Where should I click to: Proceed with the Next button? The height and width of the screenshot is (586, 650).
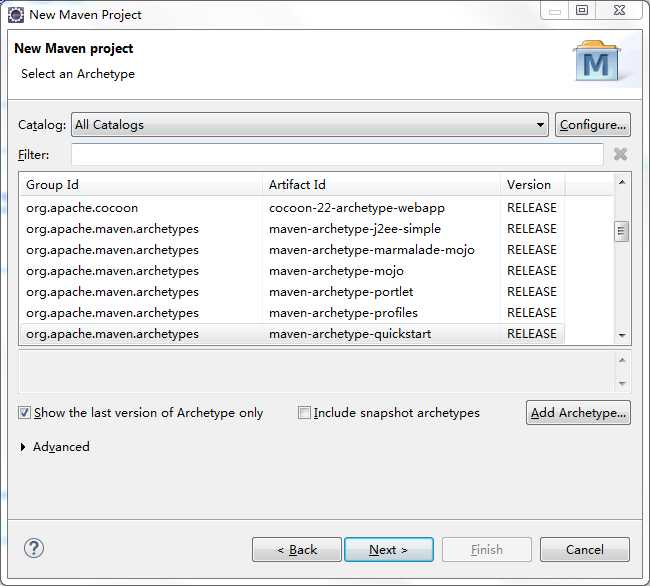click(389, 550)
